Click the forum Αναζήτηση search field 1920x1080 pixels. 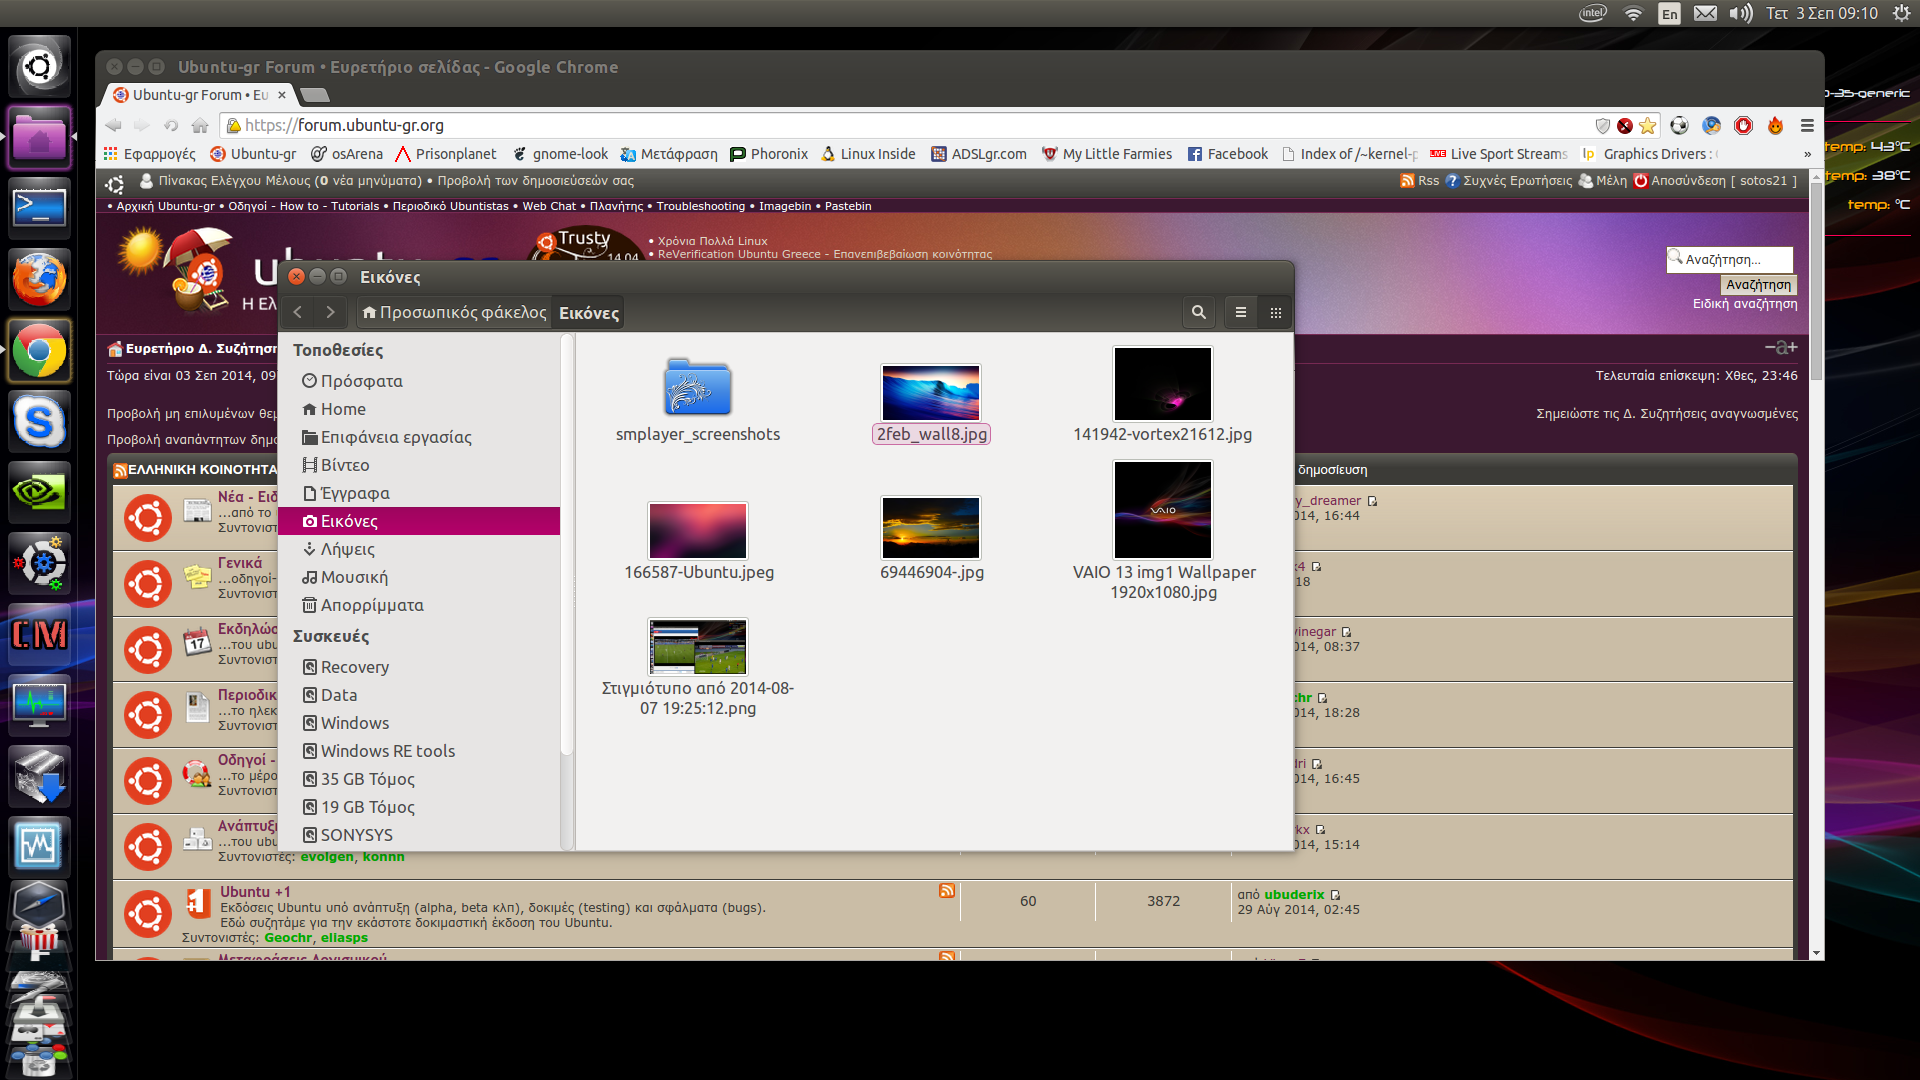[x=1730, y=259]
